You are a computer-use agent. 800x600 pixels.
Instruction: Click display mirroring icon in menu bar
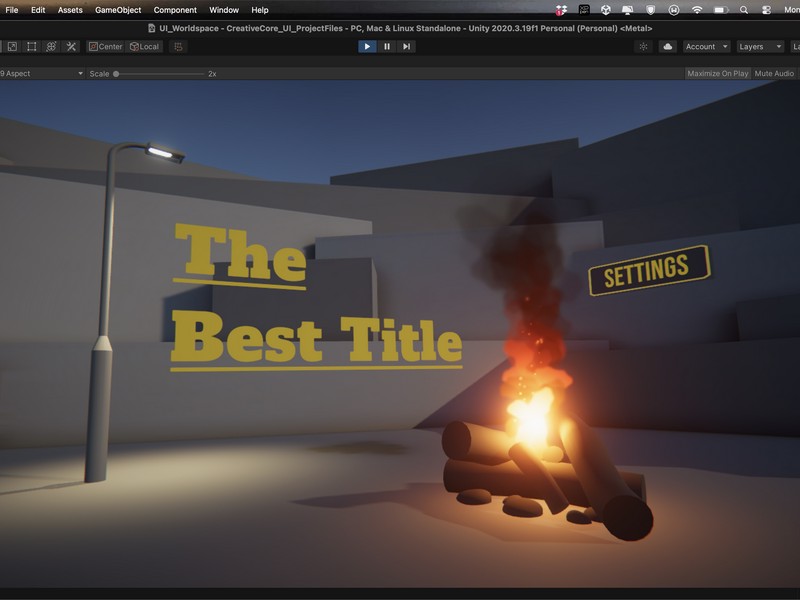pyautogui.click(x=628, y=10)
